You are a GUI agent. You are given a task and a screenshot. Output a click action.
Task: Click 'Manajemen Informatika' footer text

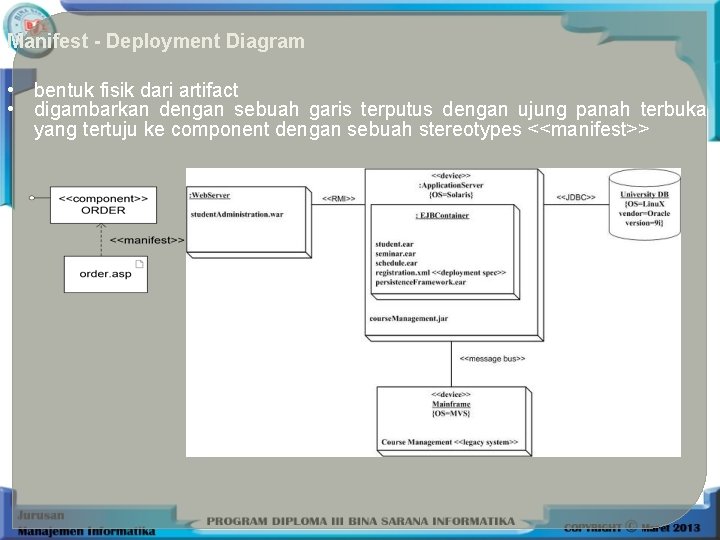click(x=86, y=531)
